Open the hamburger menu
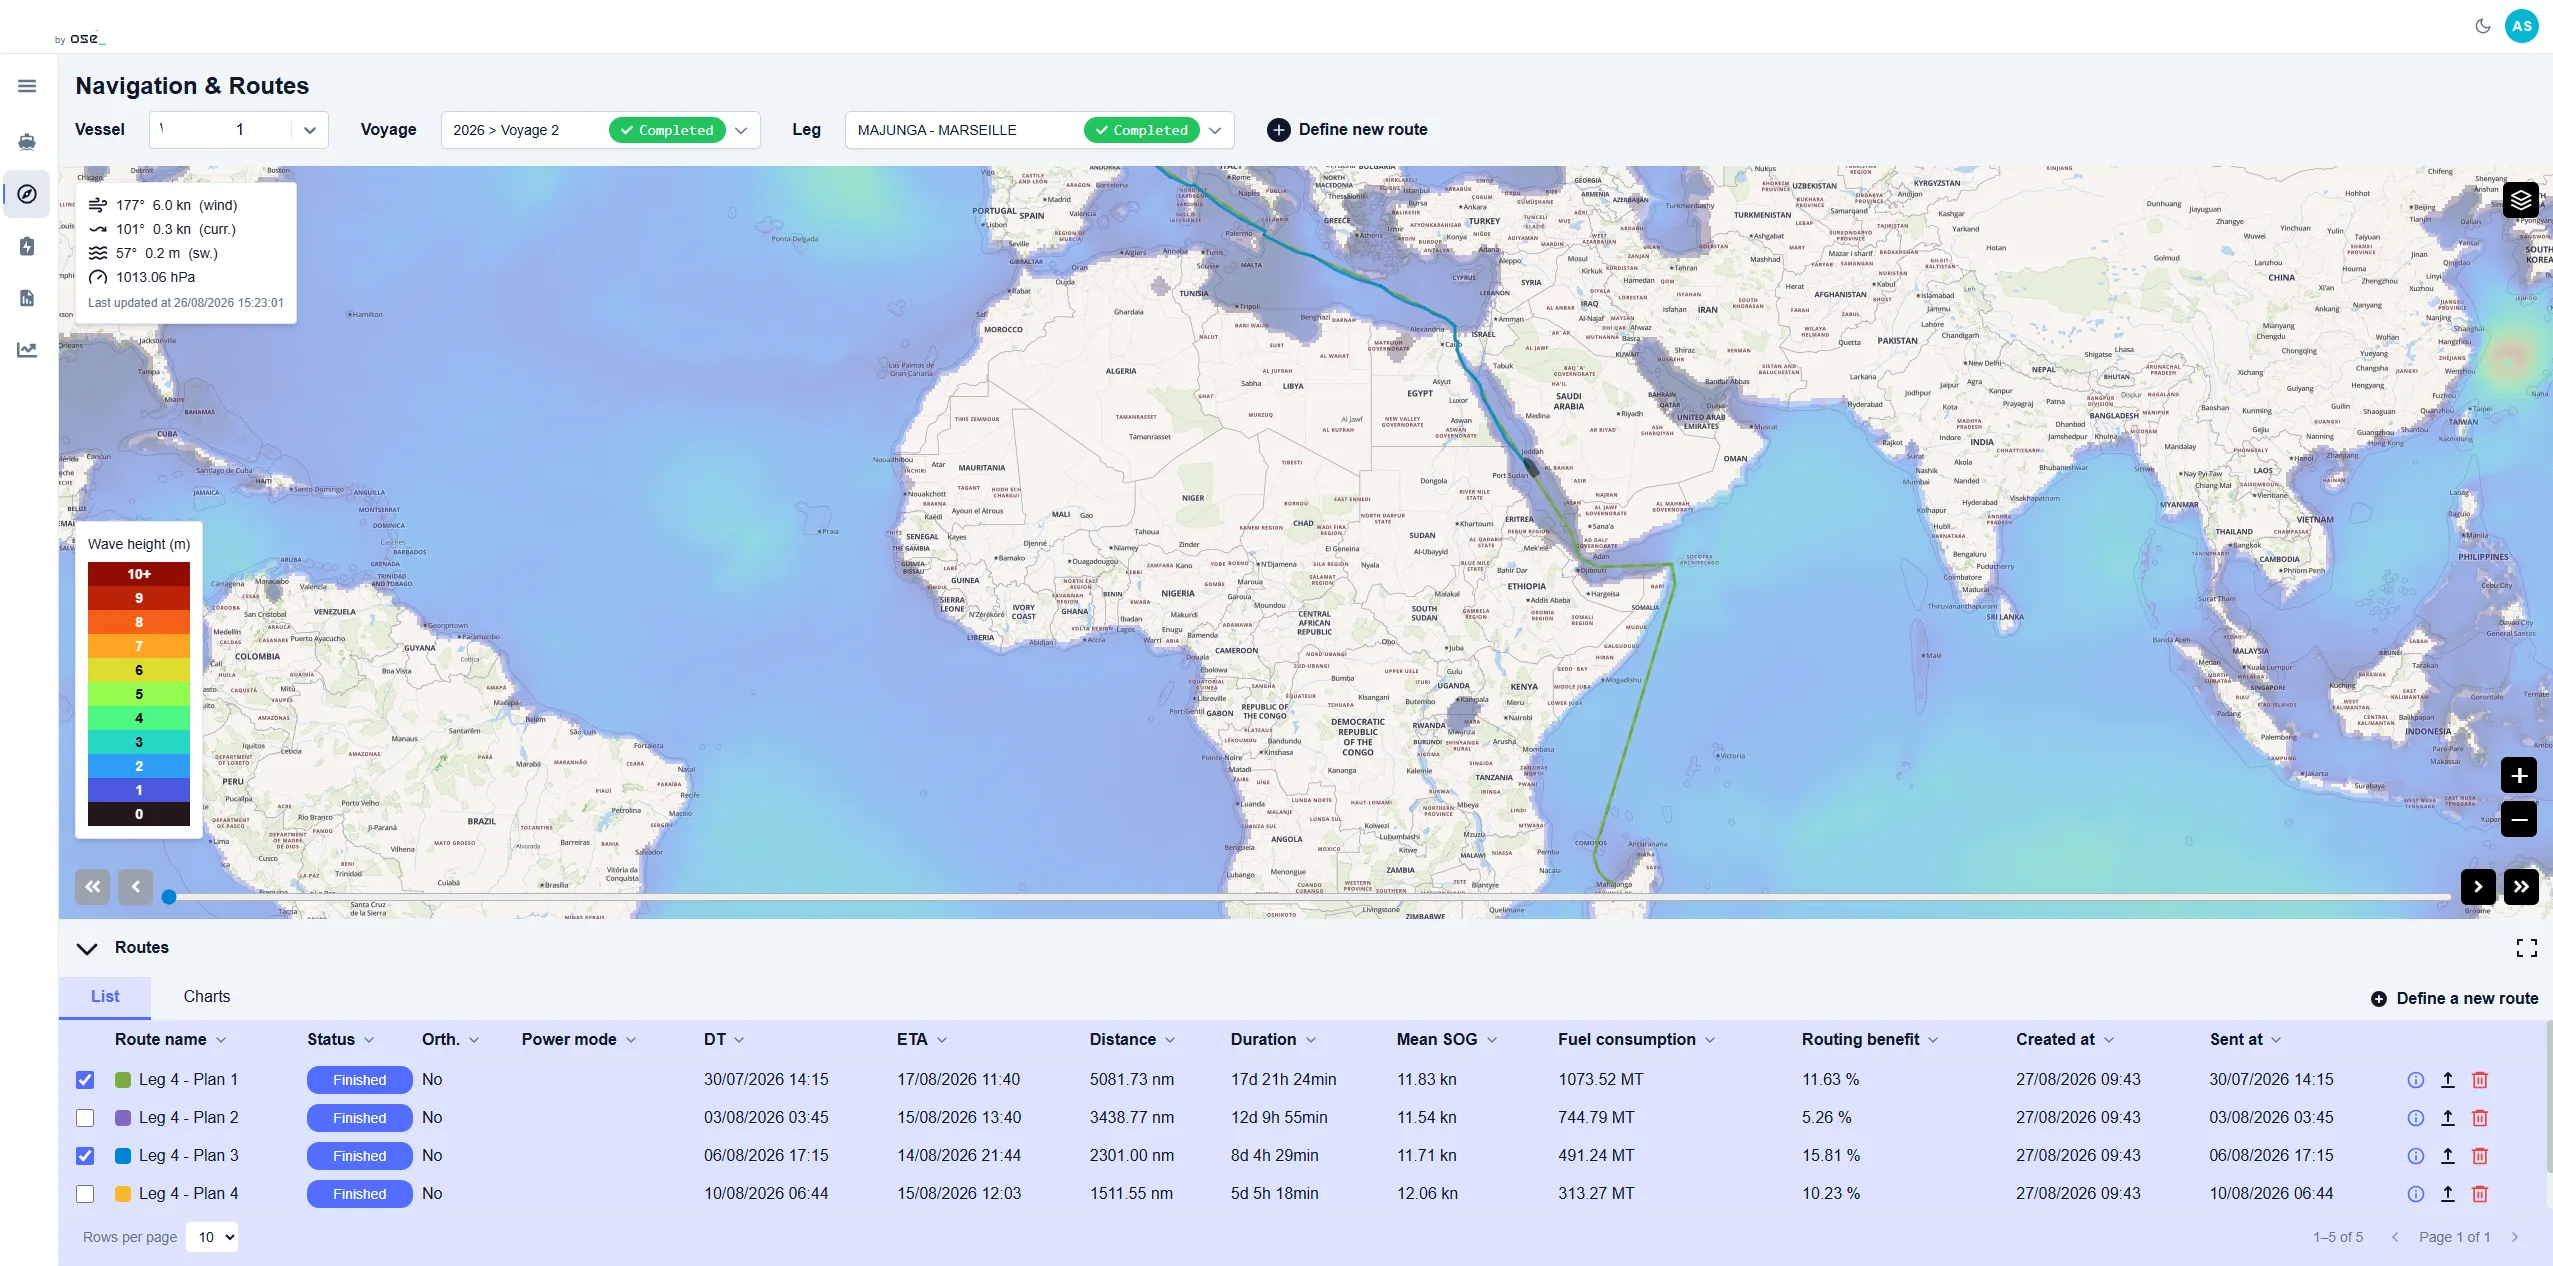Screen dimensions: 2553x1266 (x=27, y=86)
